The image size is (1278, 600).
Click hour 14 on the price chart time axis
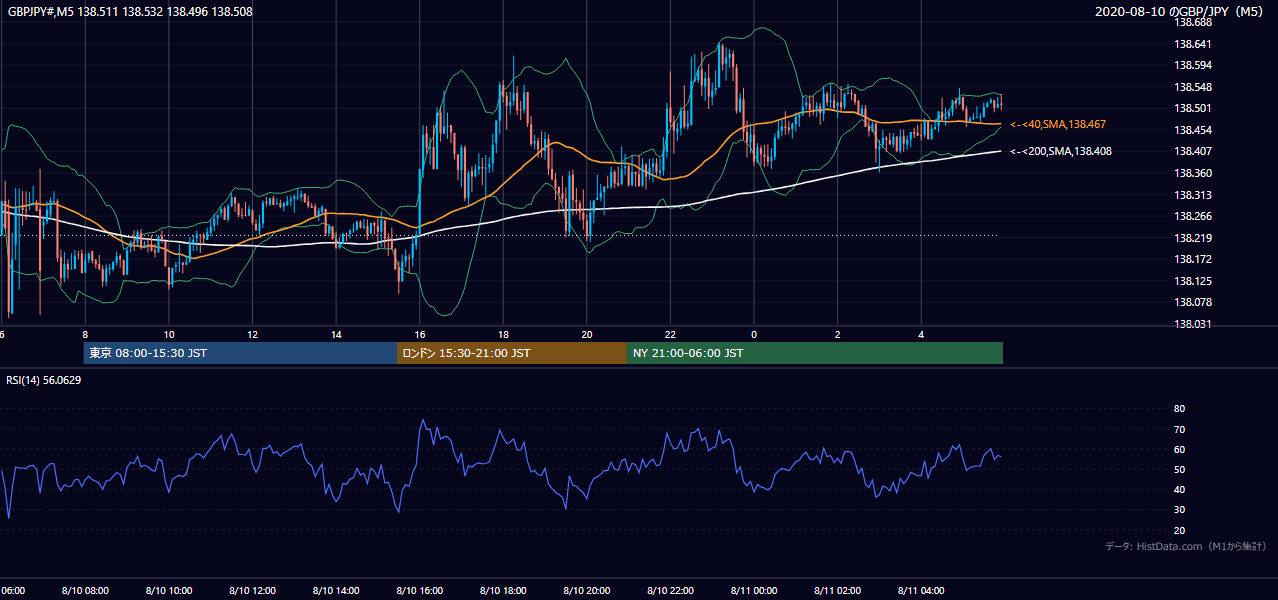click(x=336, y=334)
